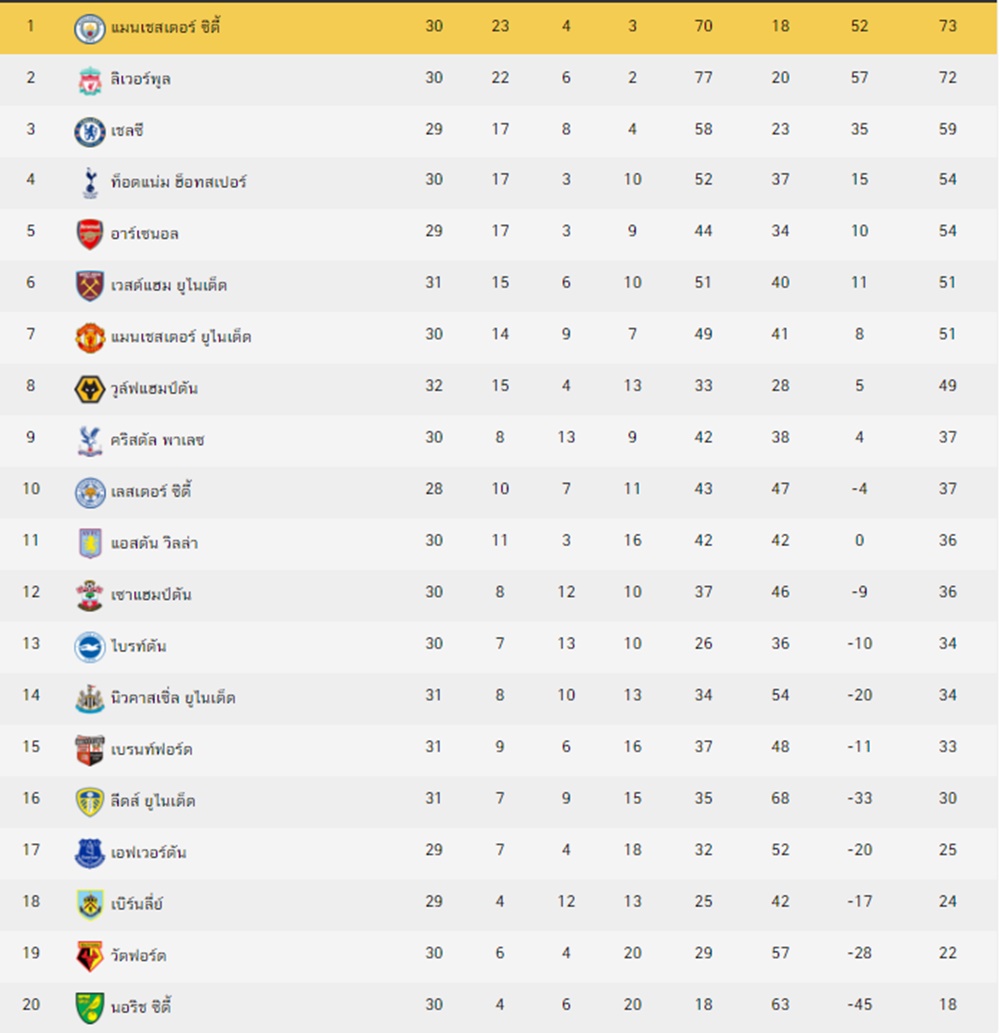Select the Chelsea badge icon
1000x1033 pixels.
tap(89, 132)
